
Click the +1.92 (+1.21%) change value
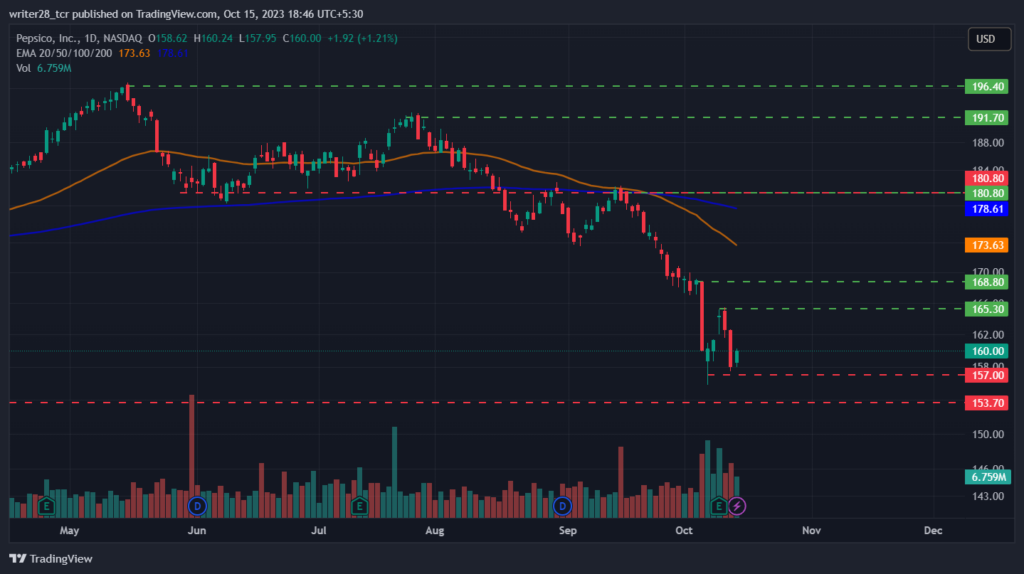click(362, 39)
